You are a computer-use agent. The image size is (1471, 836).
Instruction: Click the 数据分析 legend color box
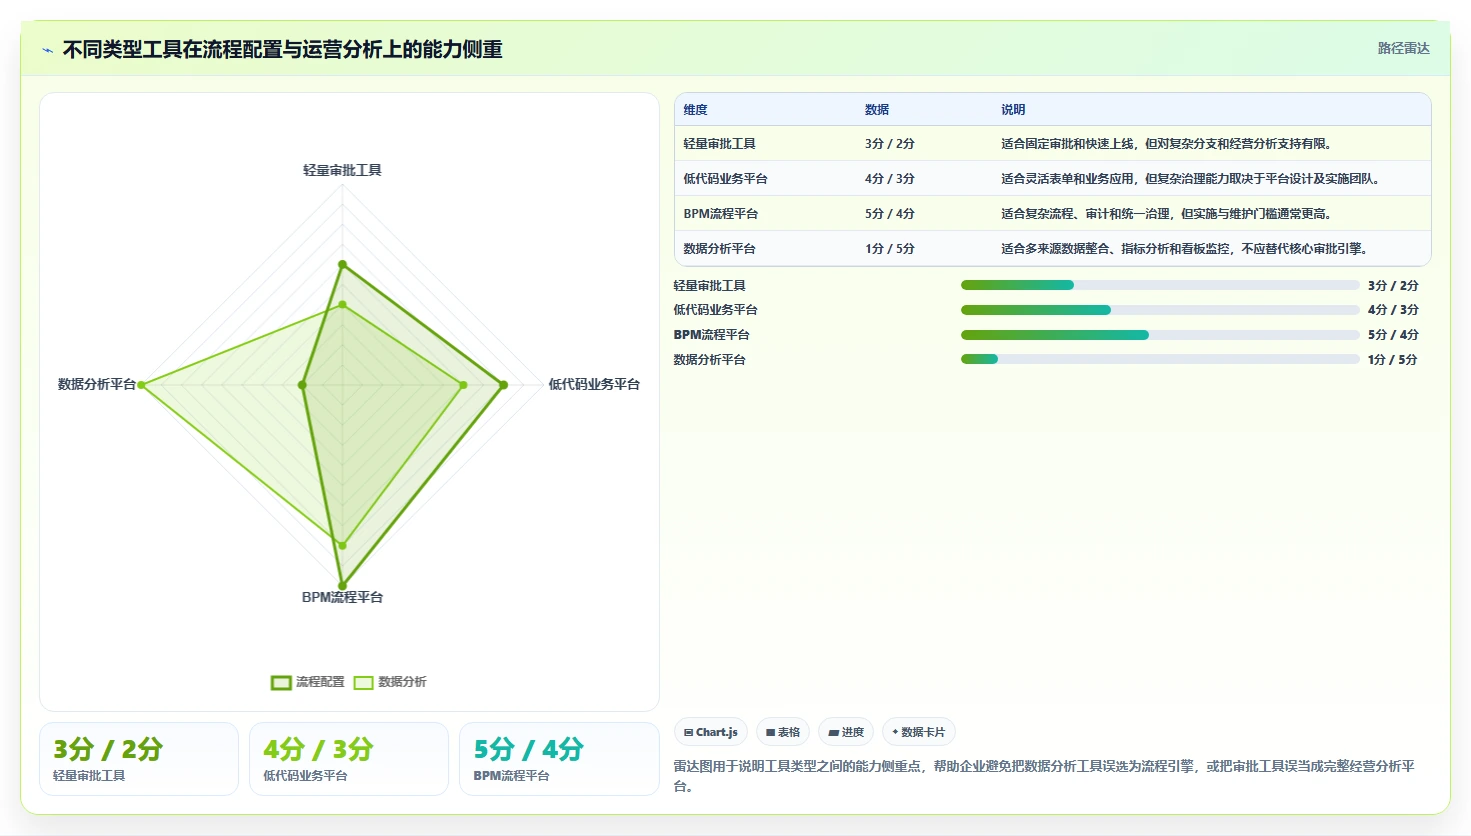[x=363, y=683]
